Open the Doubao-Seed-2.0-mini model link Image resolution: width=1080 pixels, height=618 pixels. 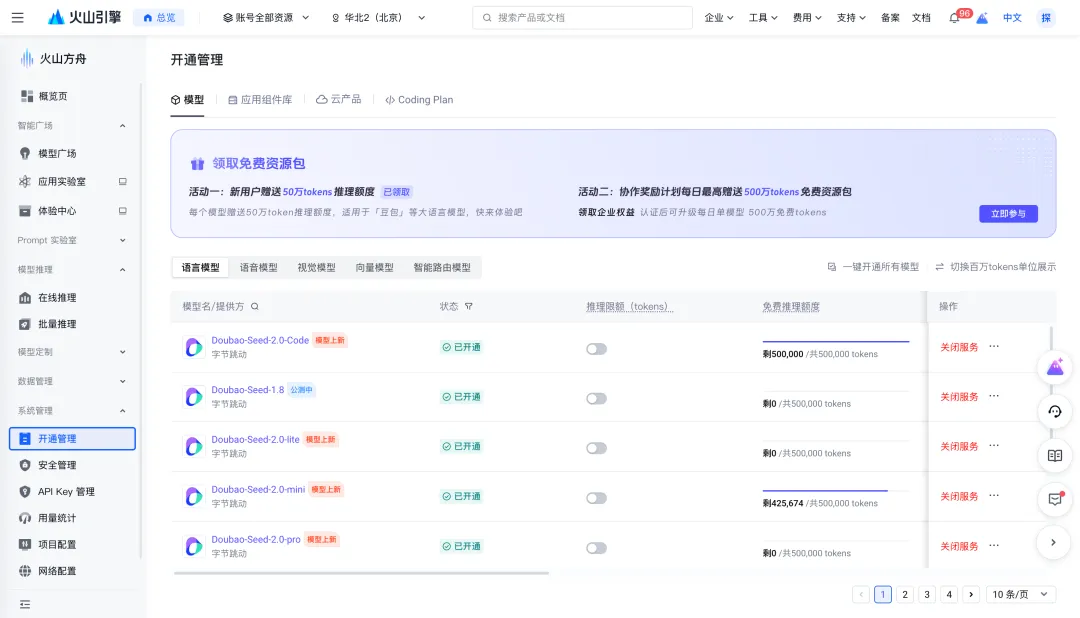[x=258, y=490]
